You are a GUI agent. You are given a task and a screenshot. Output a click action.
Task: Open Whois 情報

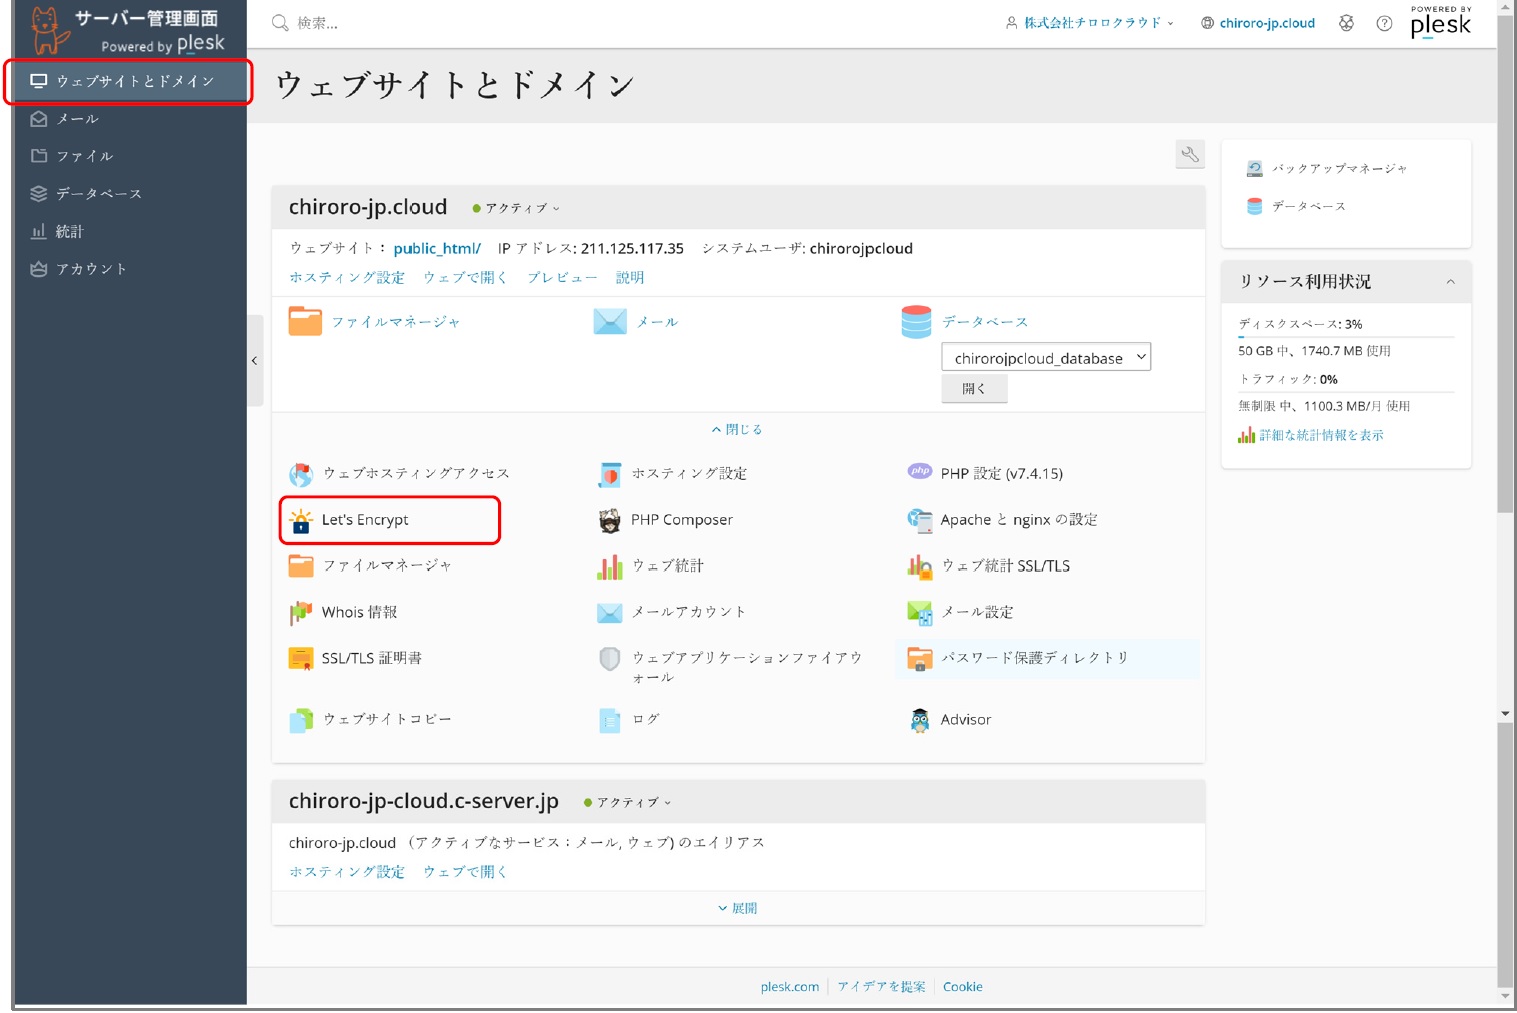343,612
